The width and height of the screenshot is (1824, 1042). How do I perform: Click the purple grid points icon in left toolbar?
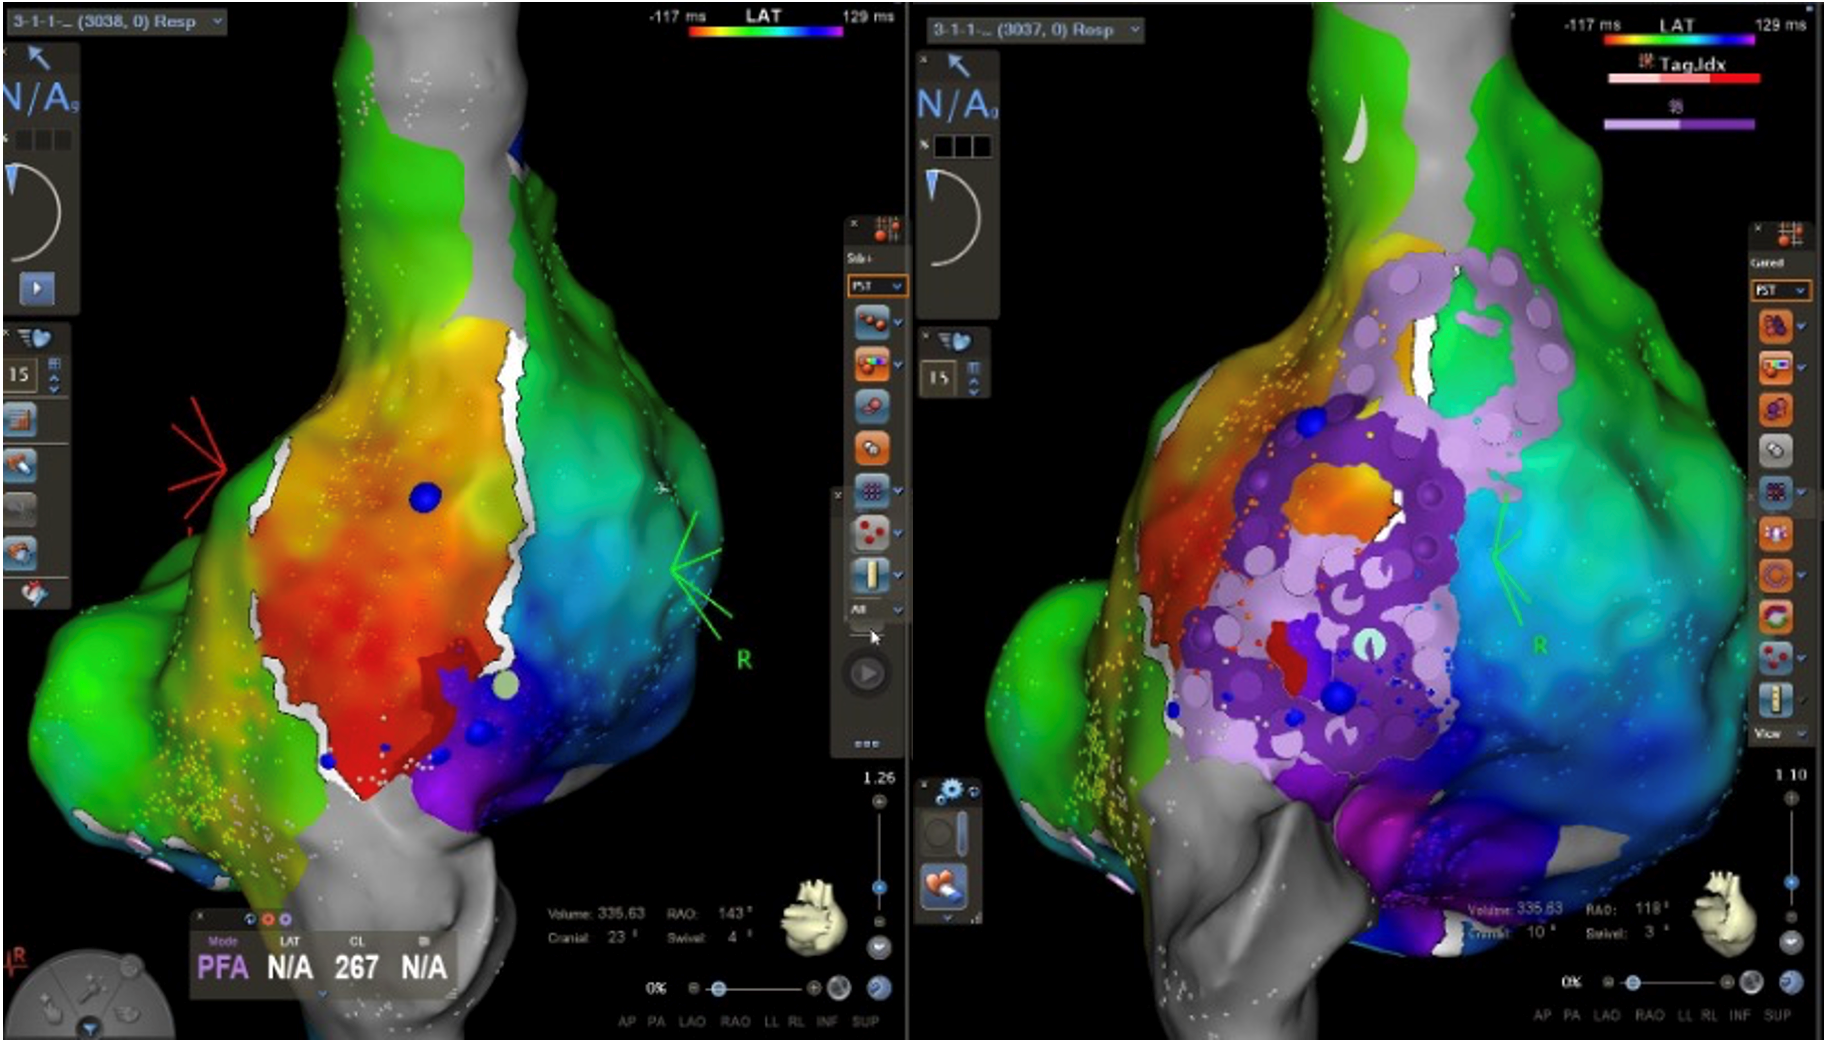[x=872, y=490]
